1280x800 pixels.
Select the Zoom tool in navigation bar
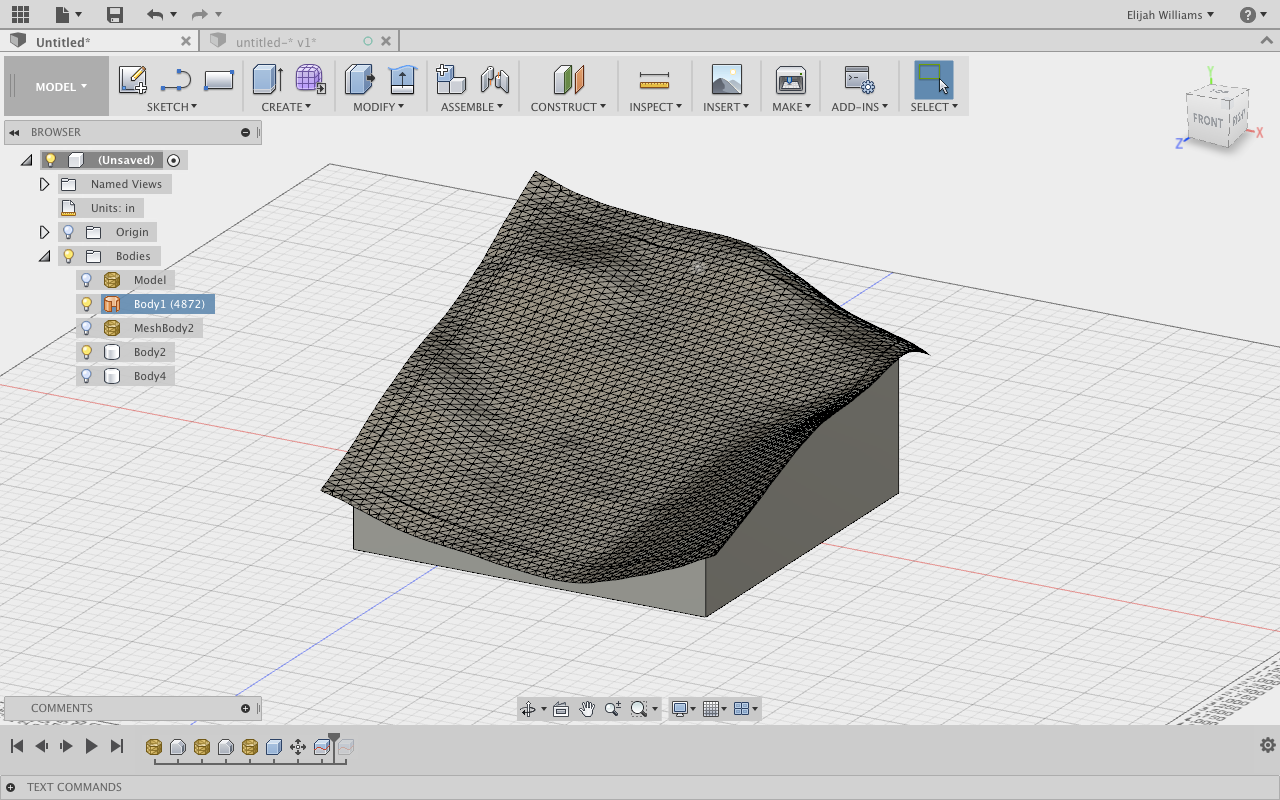coord(612,708)
